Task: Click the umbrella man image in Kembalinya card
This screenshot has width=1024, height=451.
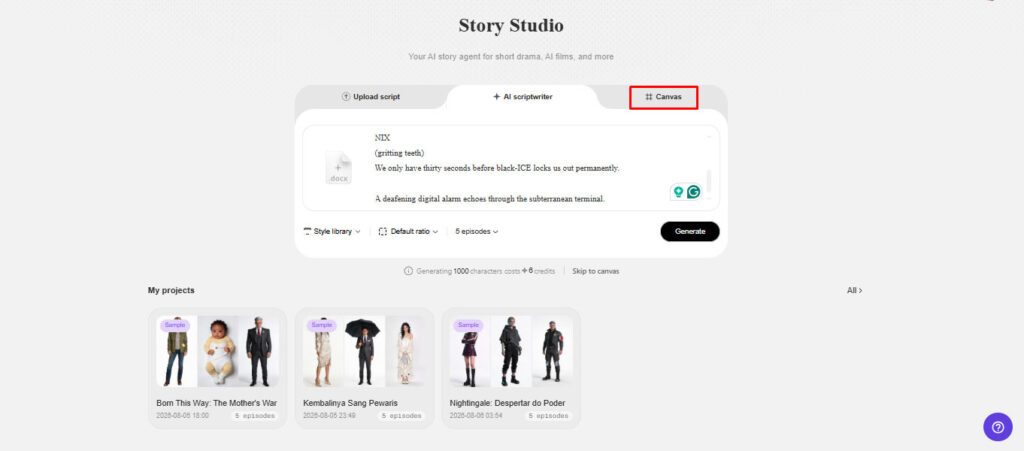Action: [364, 352]
